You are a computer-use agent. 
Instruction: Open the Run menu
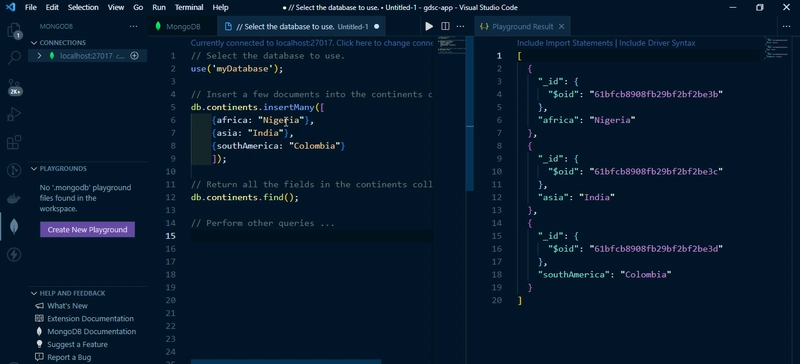159,7
